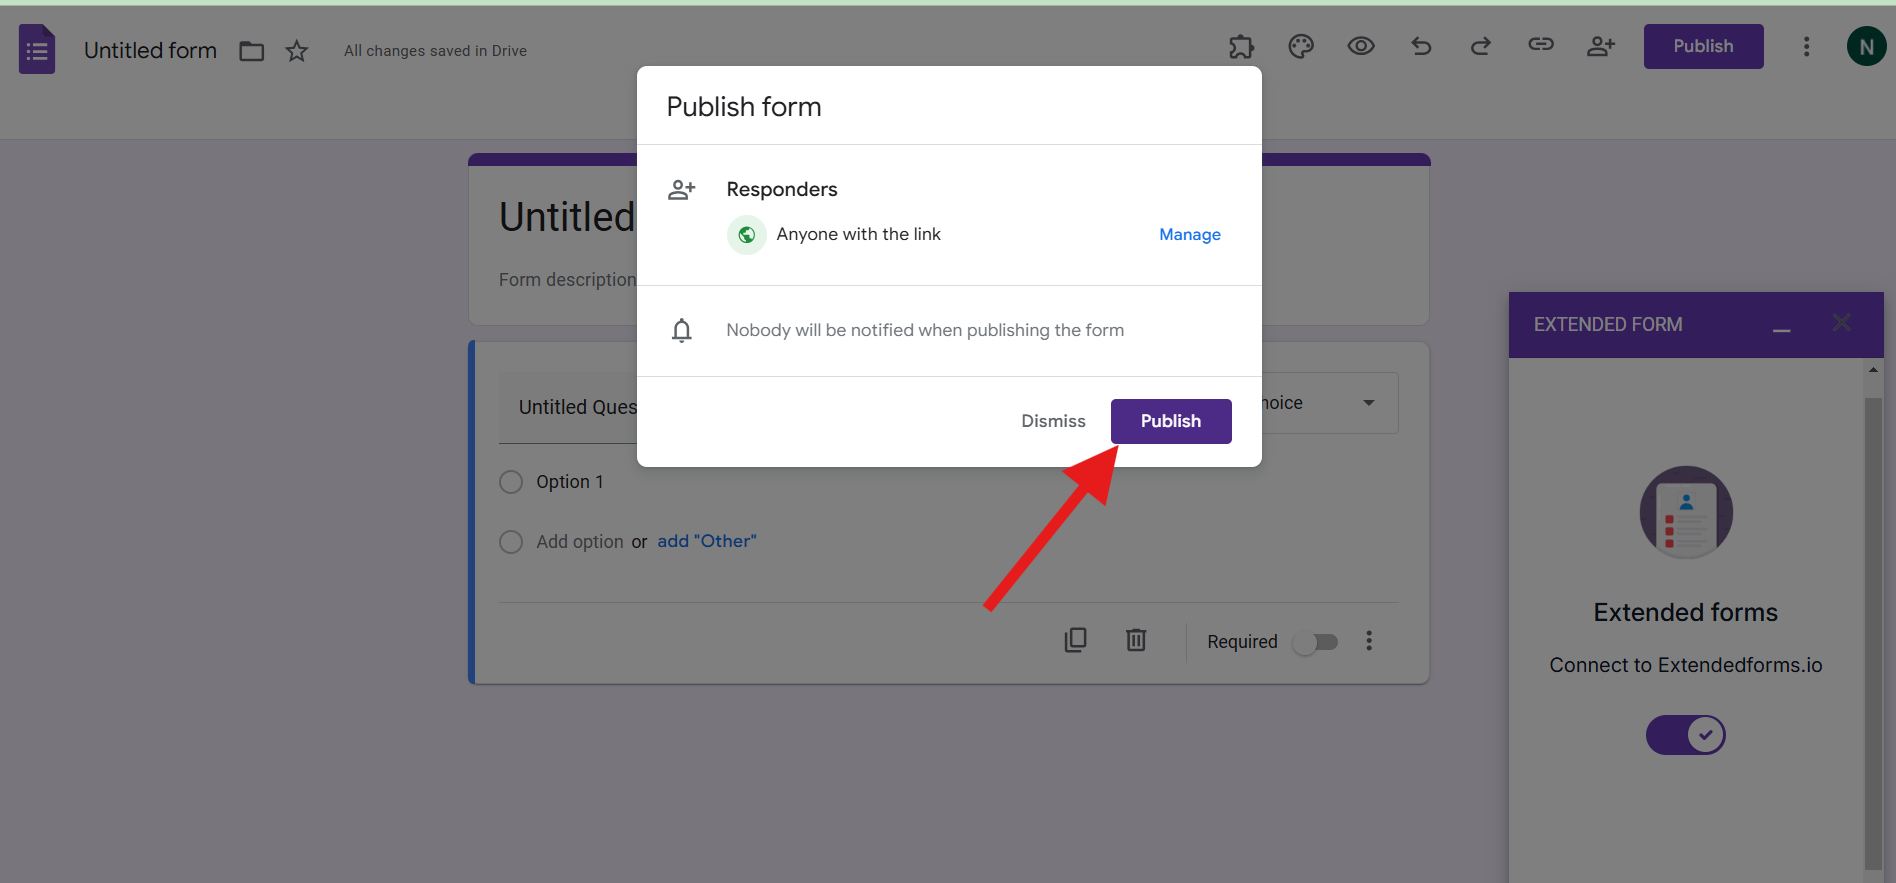This screenshot has height=883, width=1896.
Task: Toggle the Extendedforms.io connection switch
Action: tap(1686, 735)
